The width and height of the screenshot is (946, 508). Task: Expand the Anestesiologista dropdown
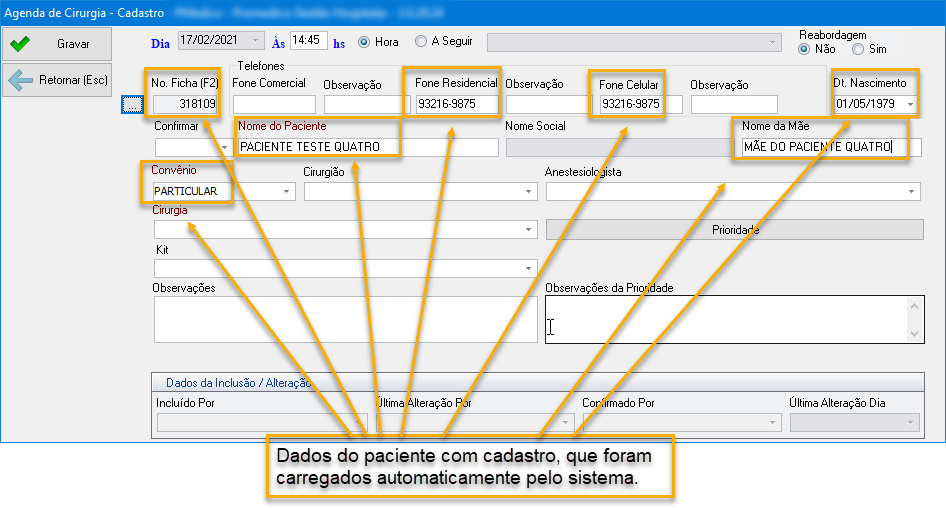click(x=912, y=191)
